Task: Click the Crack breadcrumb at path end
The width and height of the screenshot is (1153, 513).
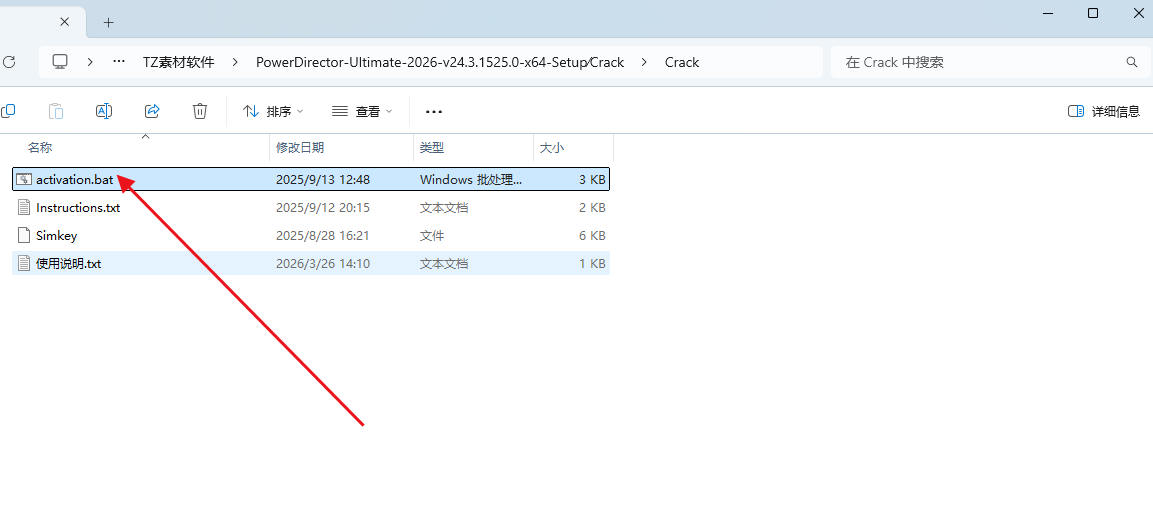Action: pos(682,62)
